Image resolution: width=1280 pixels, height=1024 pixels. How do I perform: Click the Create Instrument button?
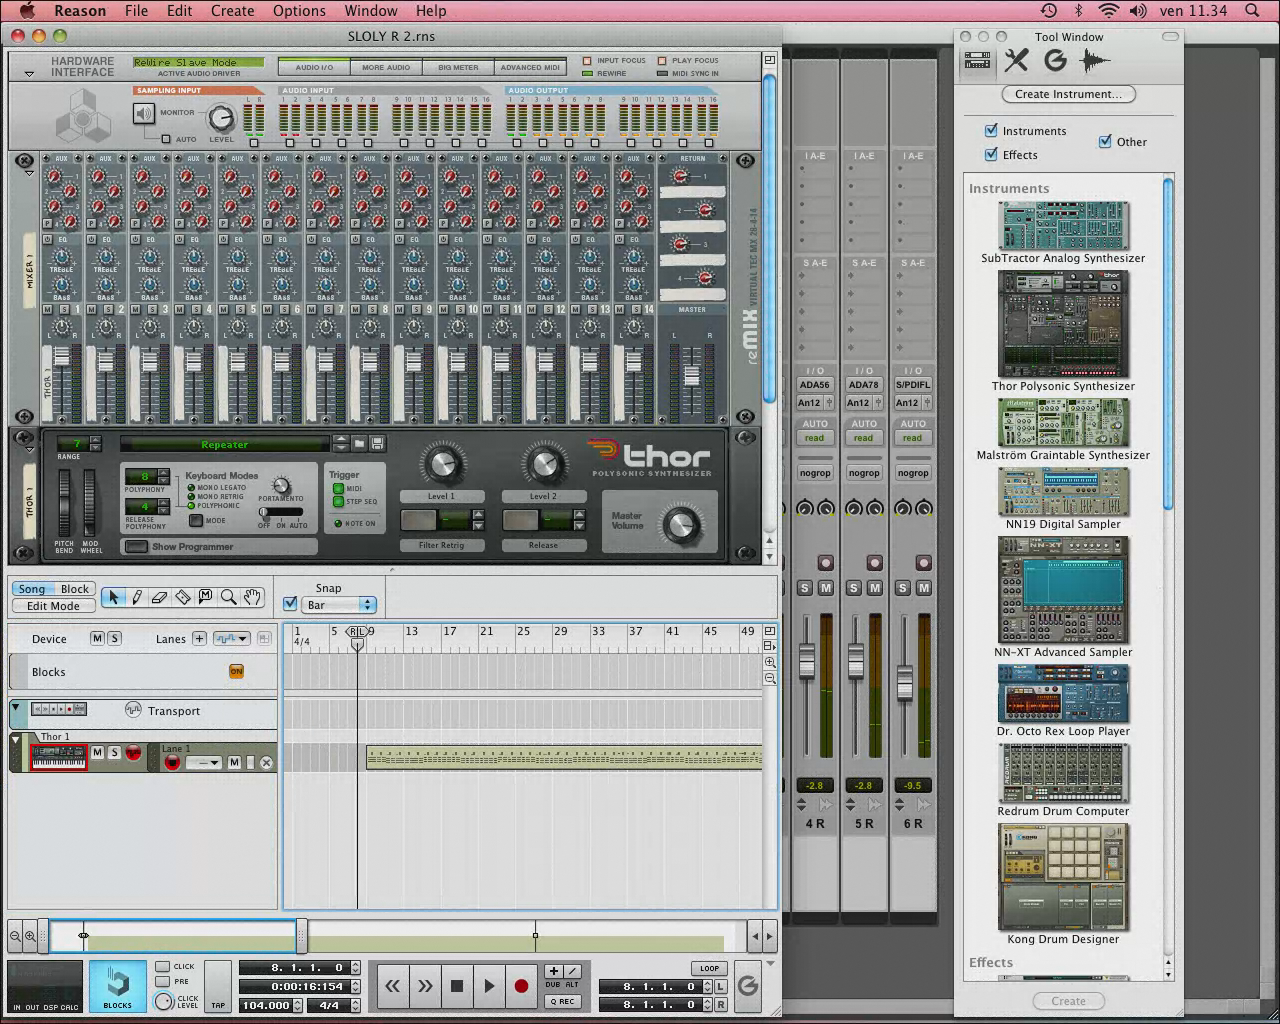pyautogui.click(x=1068, y=94)
